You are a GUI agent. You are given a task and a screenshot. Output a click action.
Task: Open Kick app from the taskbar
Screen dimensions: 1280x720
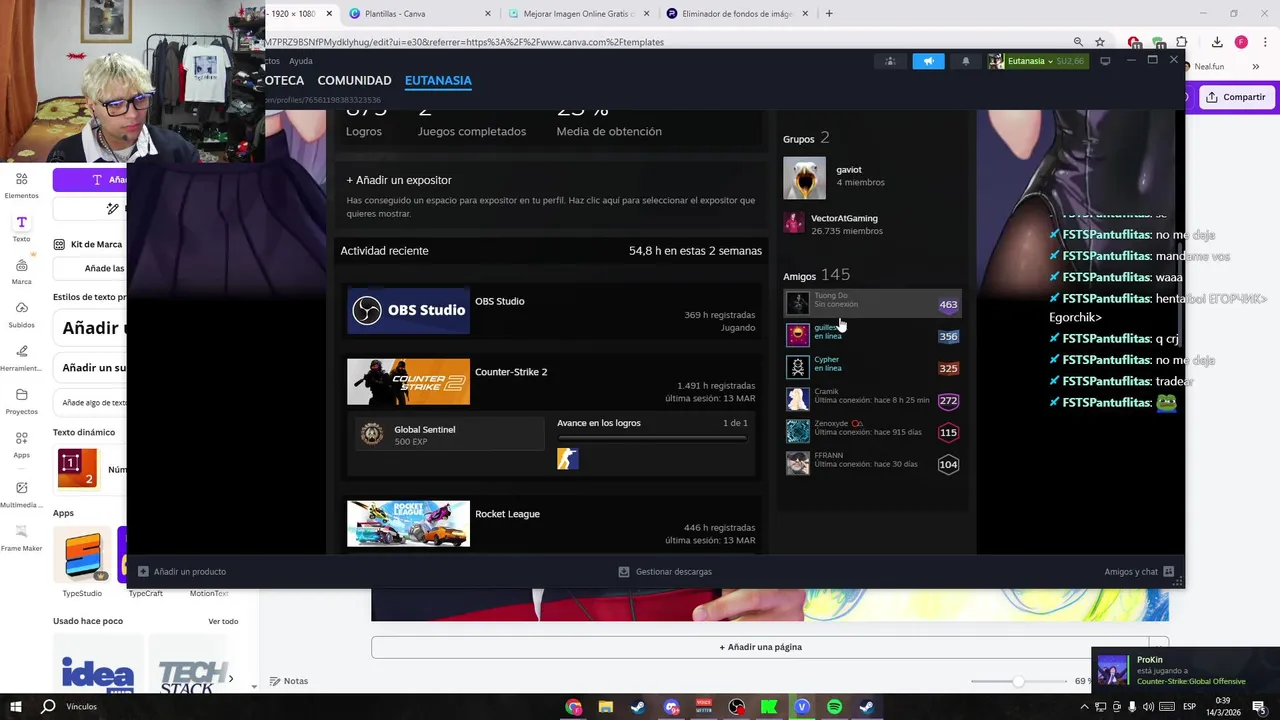[x=769, y=707]
